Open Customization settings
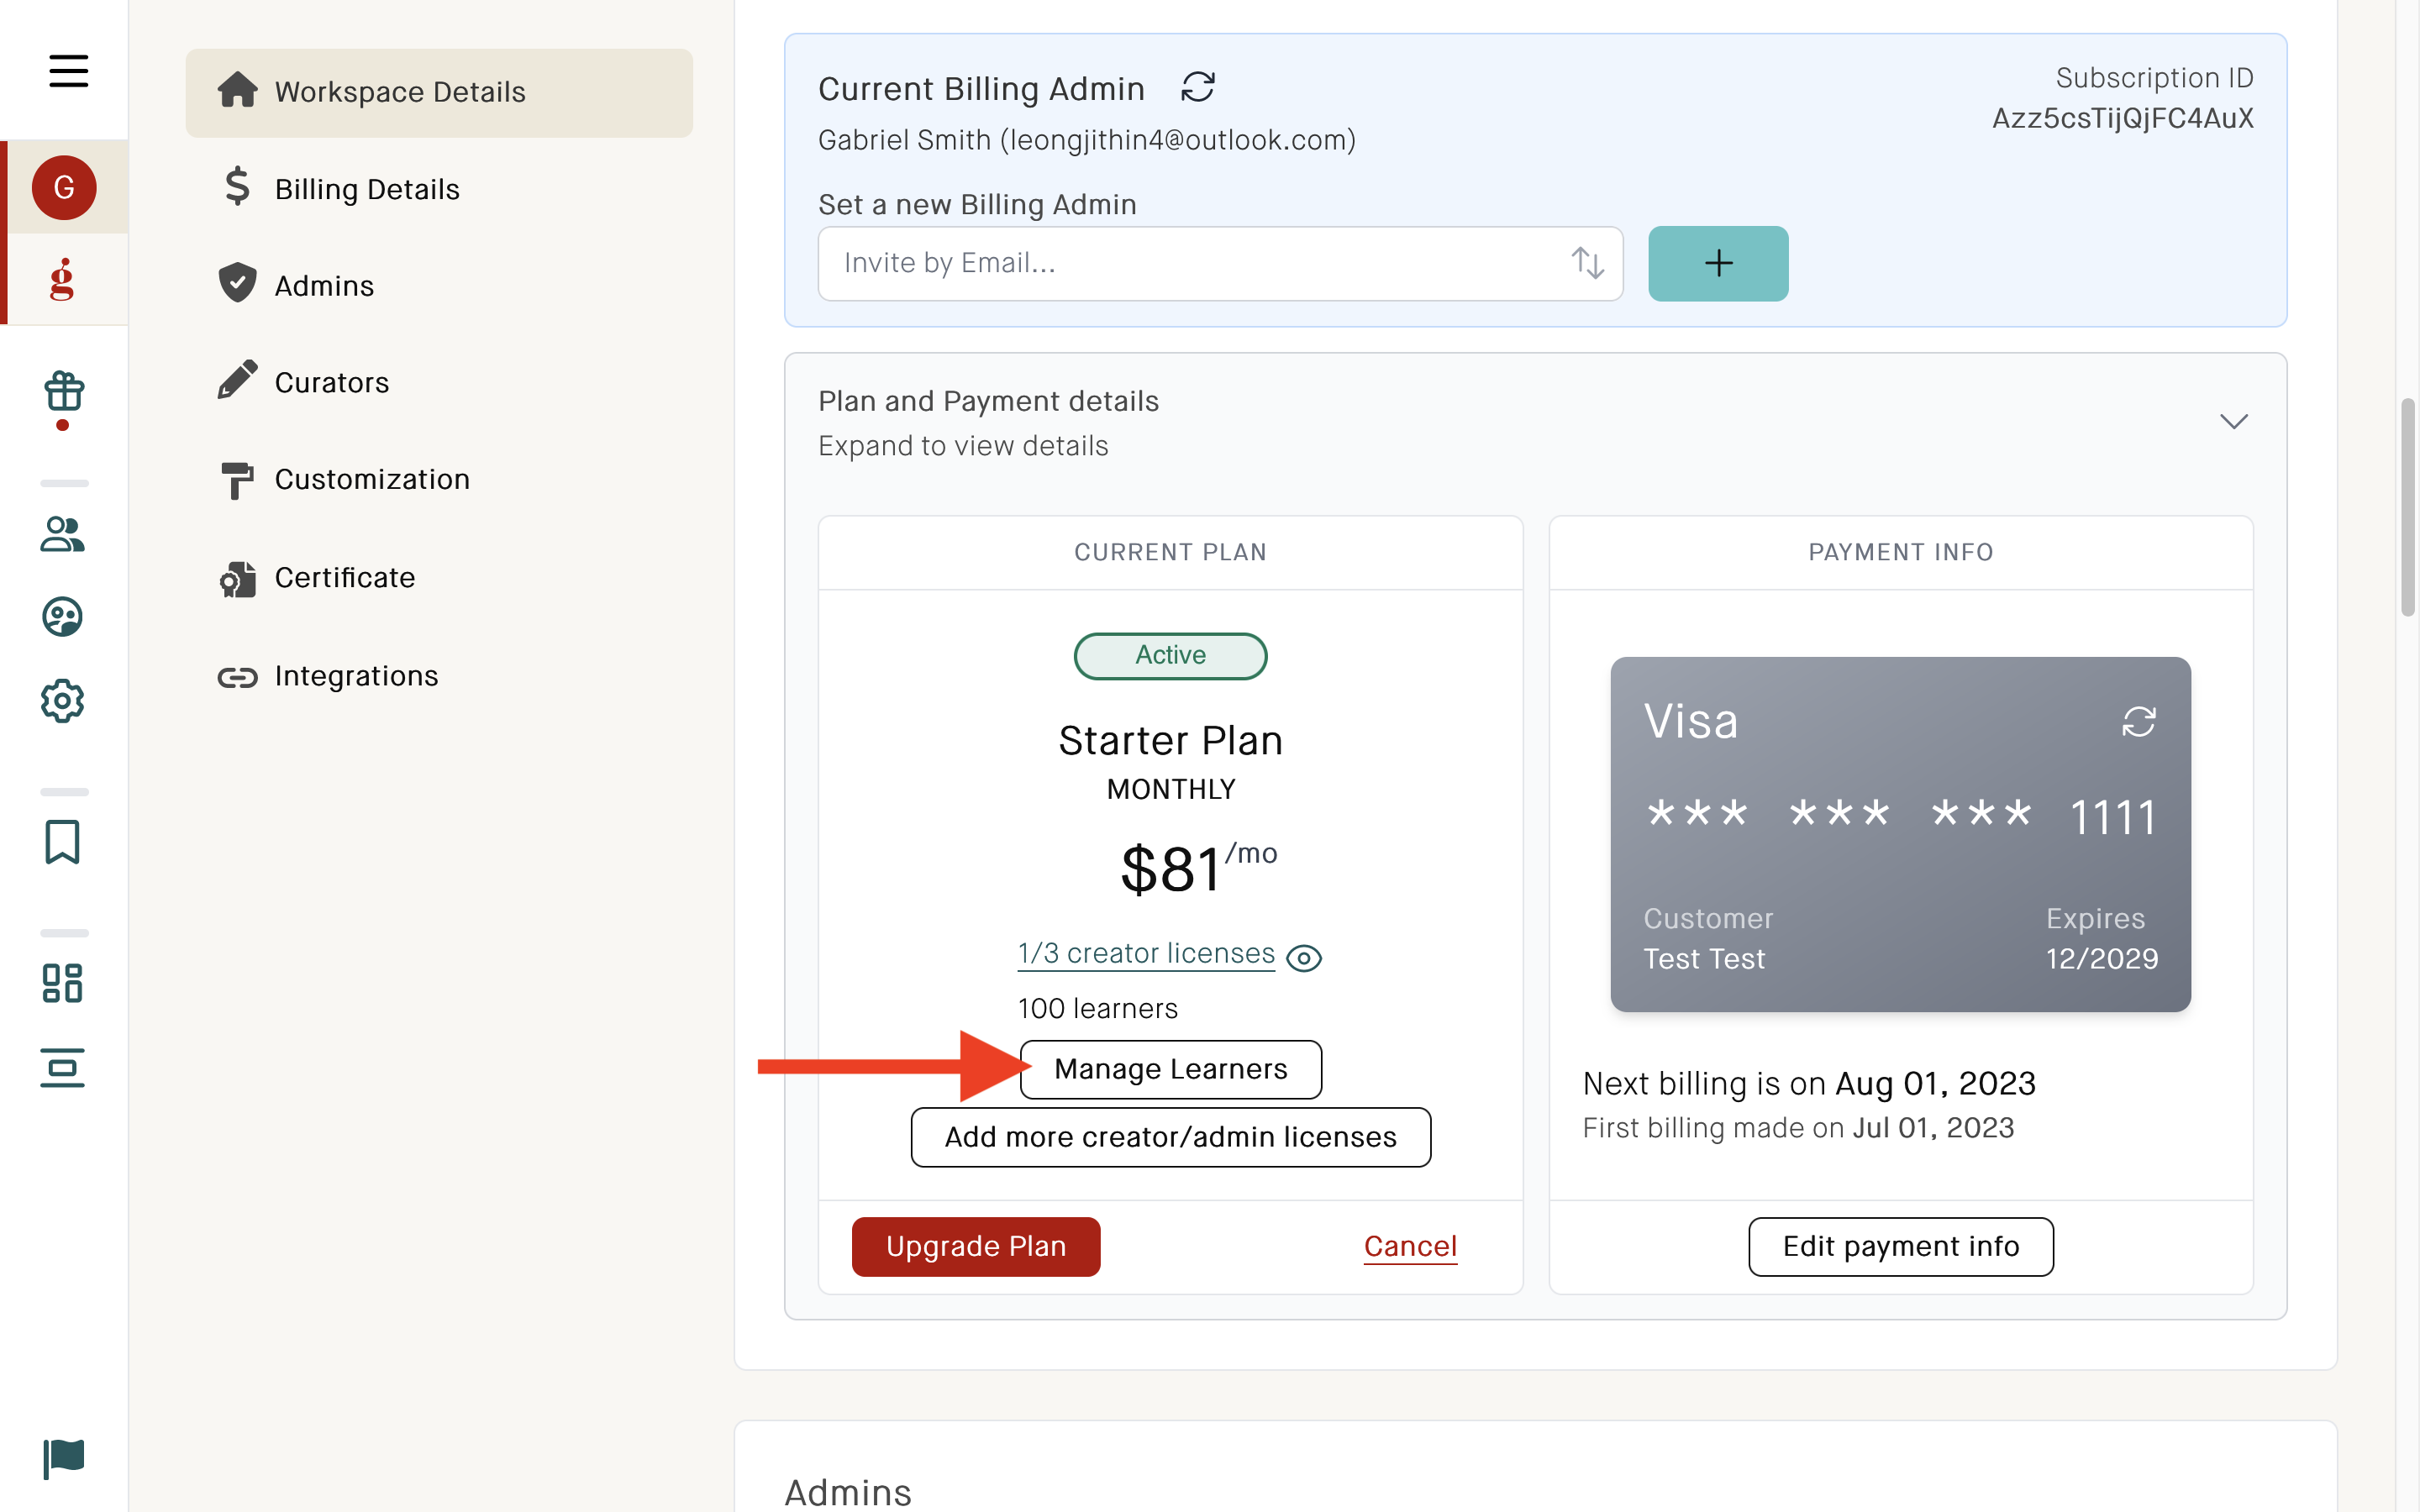This screenshot has width=2420, height=1512. (343, 479)
